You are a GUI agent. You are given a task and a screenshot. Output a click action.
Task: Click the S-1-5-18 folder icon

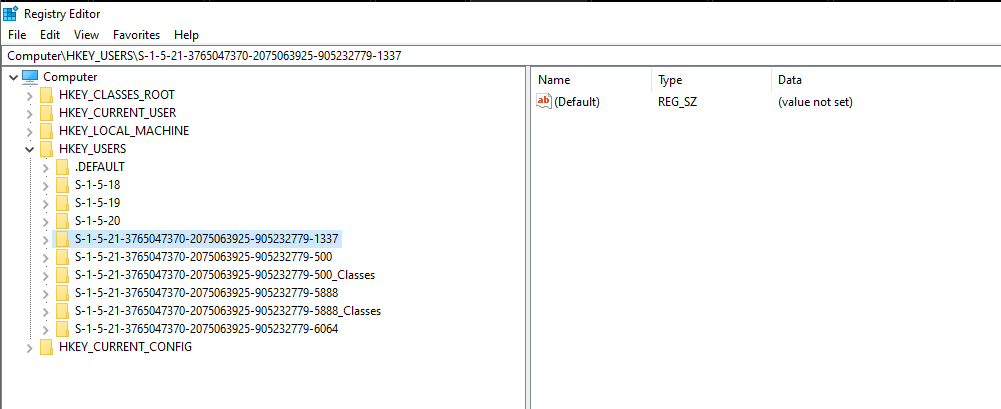coord(62,185)
